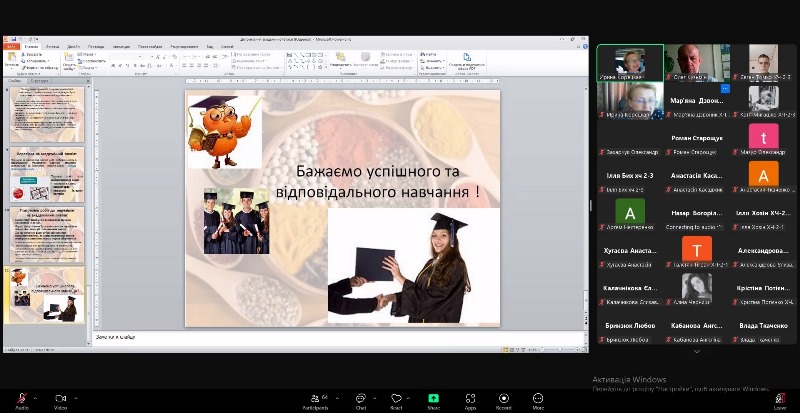Start recording with the Record icon
This screenshot has height=413, width=800.
pos(503,398)
